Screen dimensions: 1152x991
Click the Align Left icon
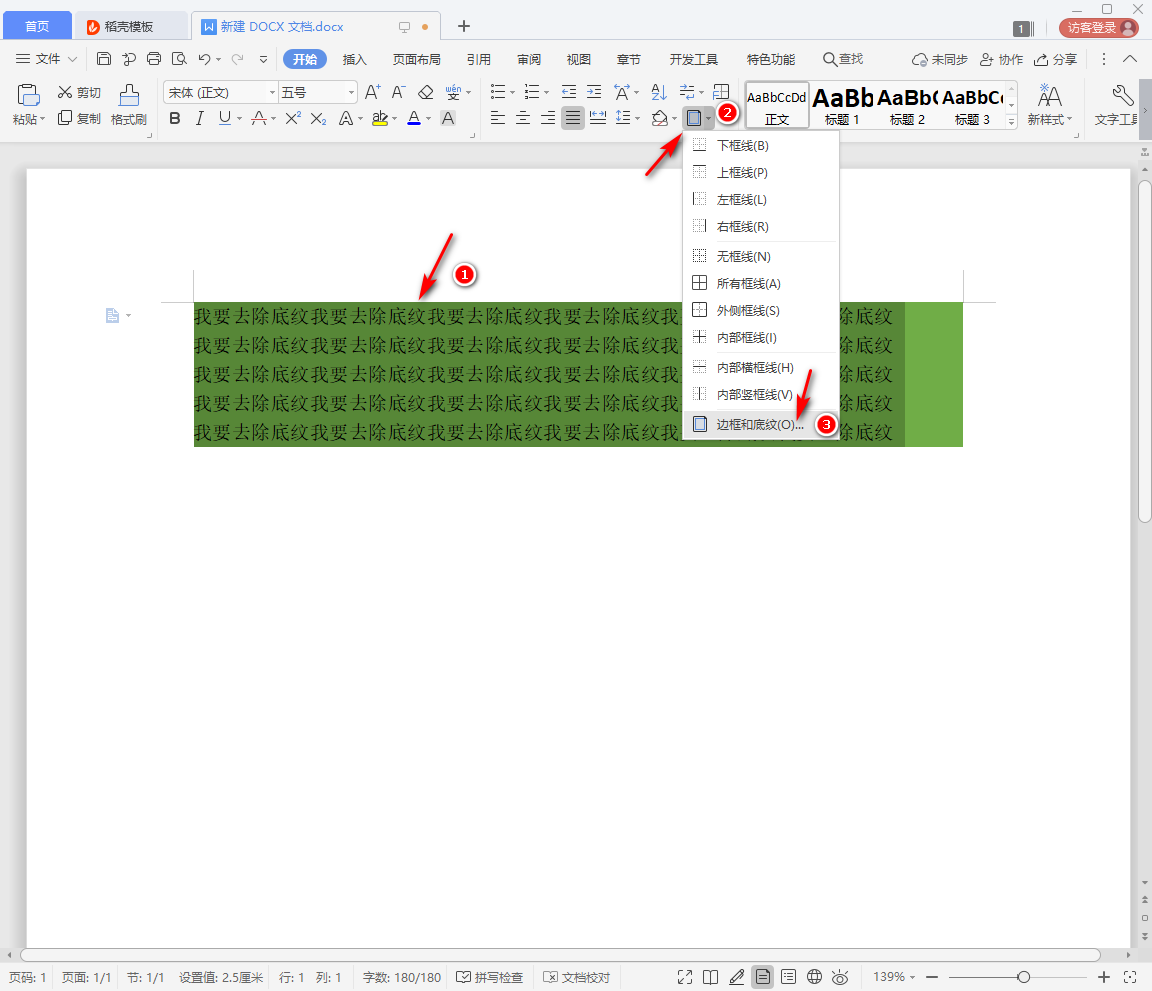coord(497,118)
